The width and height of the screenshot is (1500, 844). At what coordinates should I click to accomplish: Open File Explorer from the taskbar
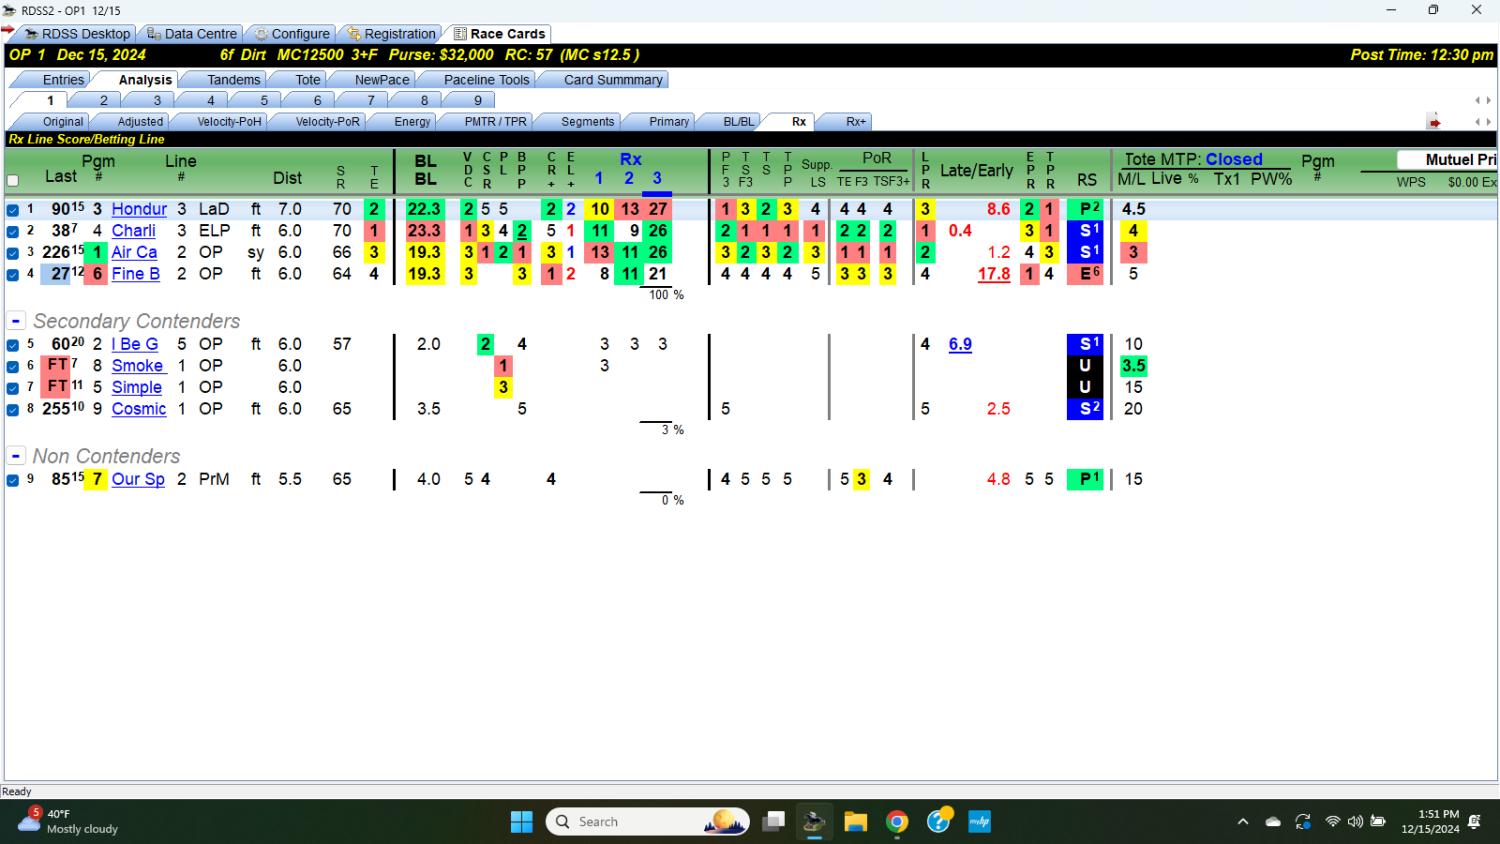click(855, 822)
